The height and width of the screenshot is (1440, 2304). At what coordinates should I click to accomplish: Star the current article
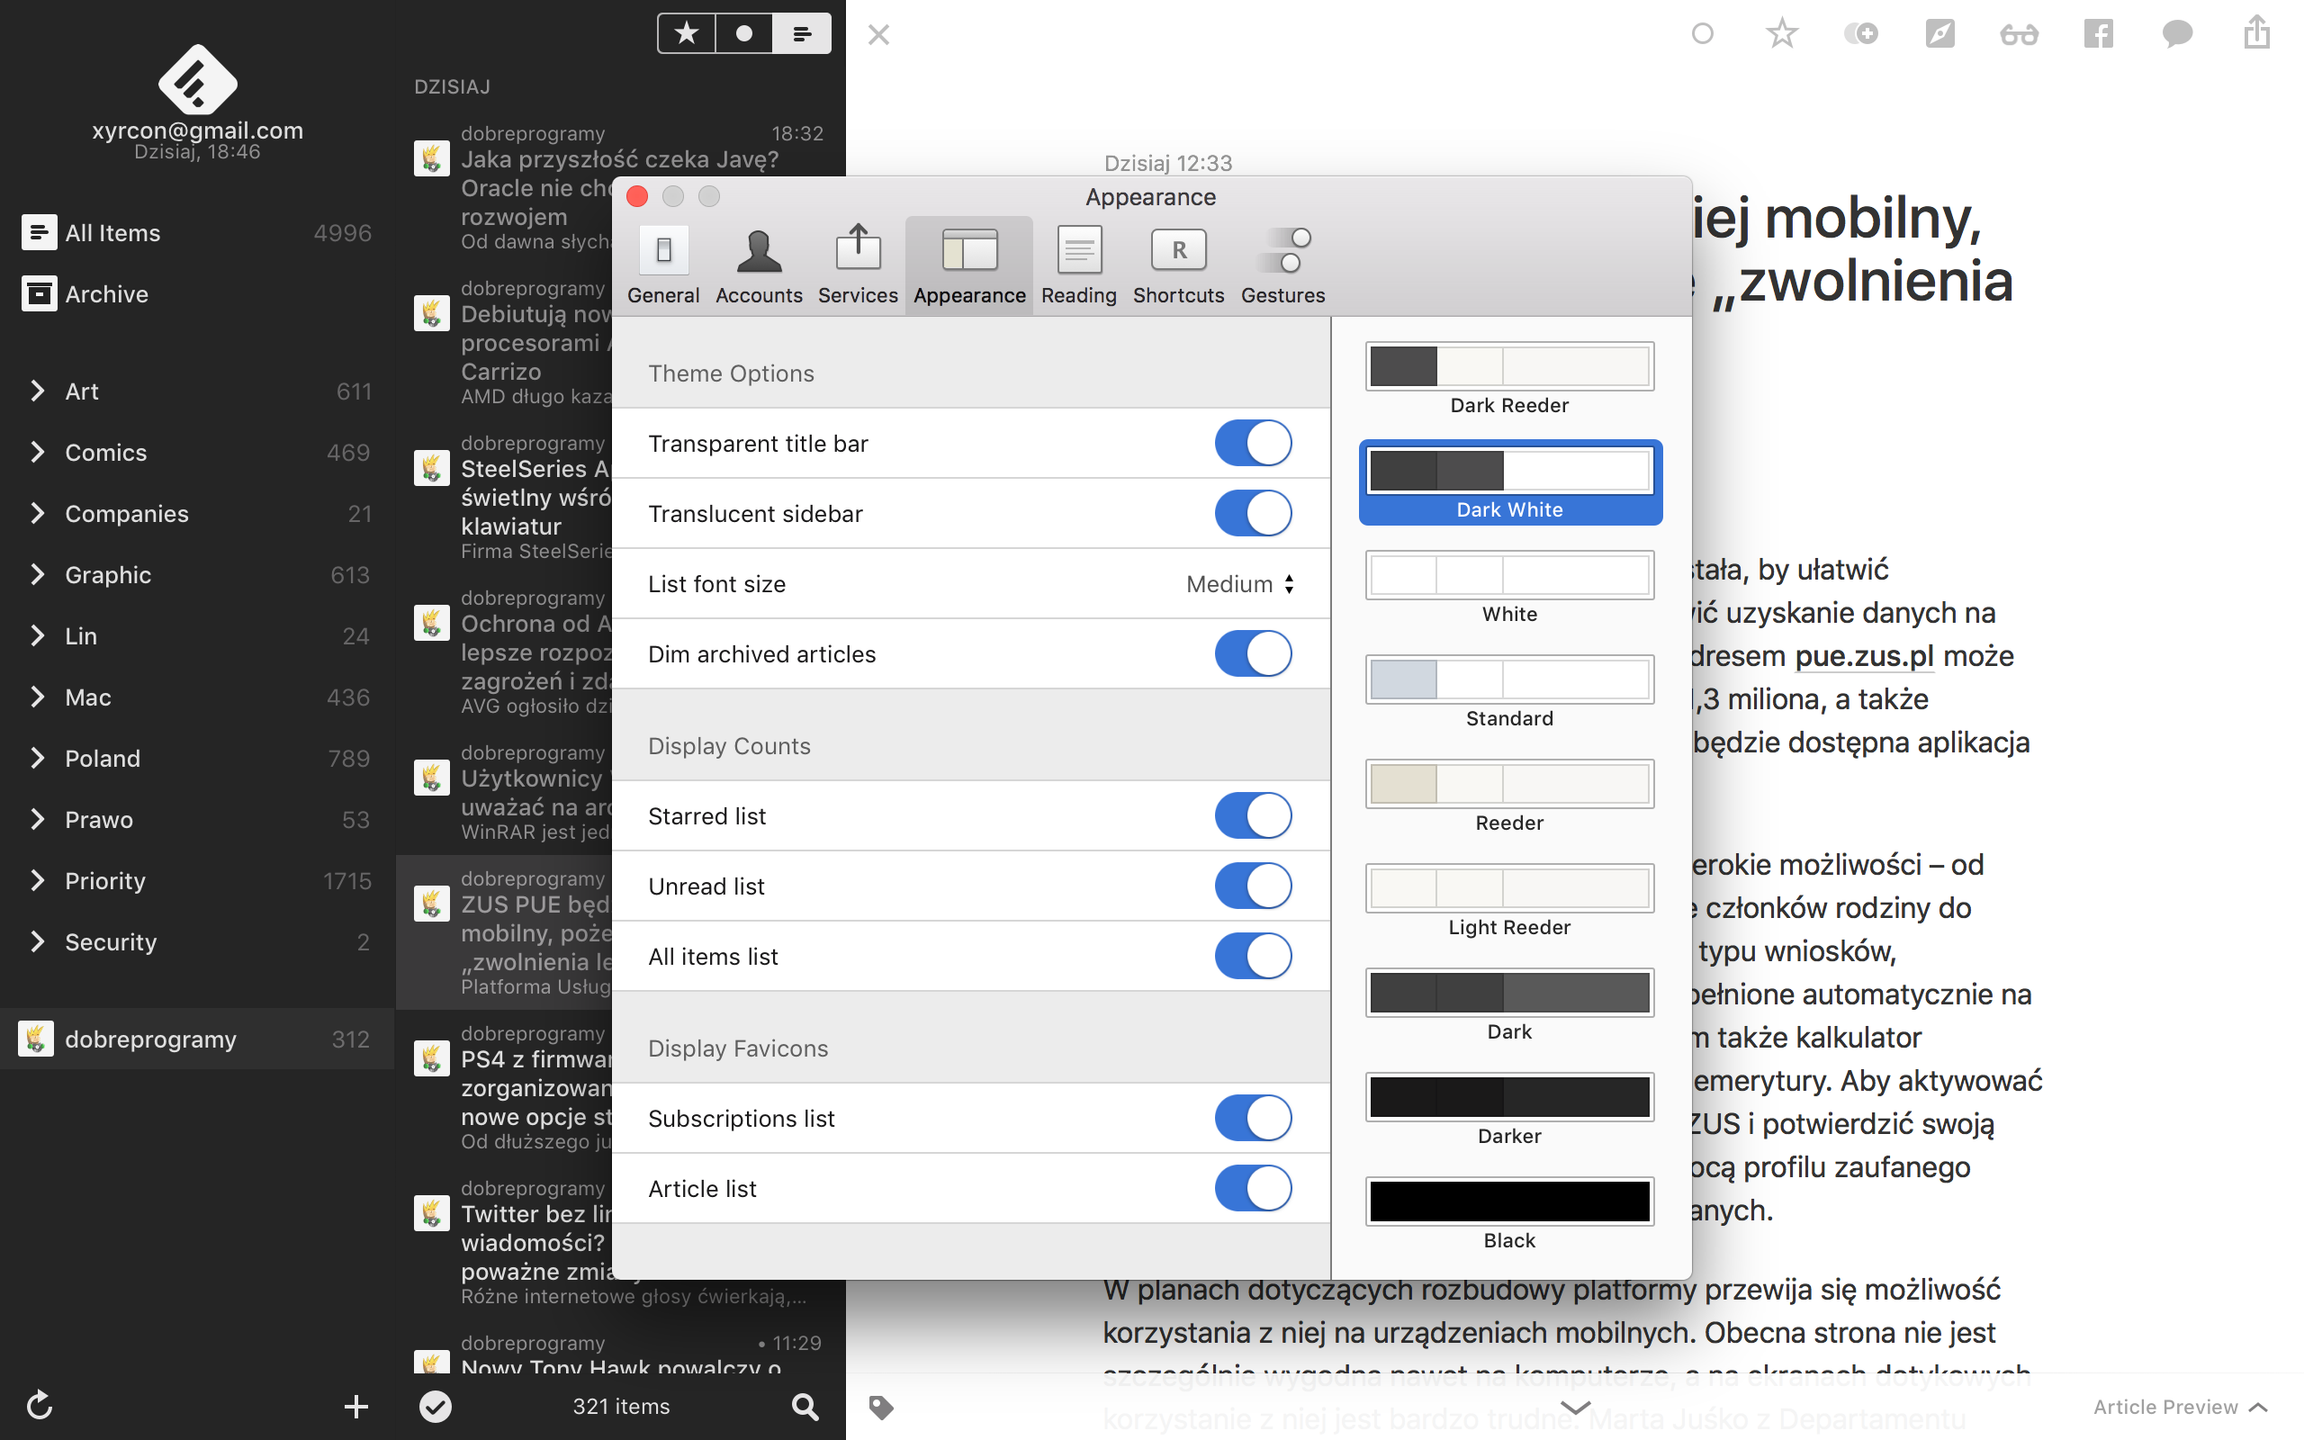pos(1782,34)
